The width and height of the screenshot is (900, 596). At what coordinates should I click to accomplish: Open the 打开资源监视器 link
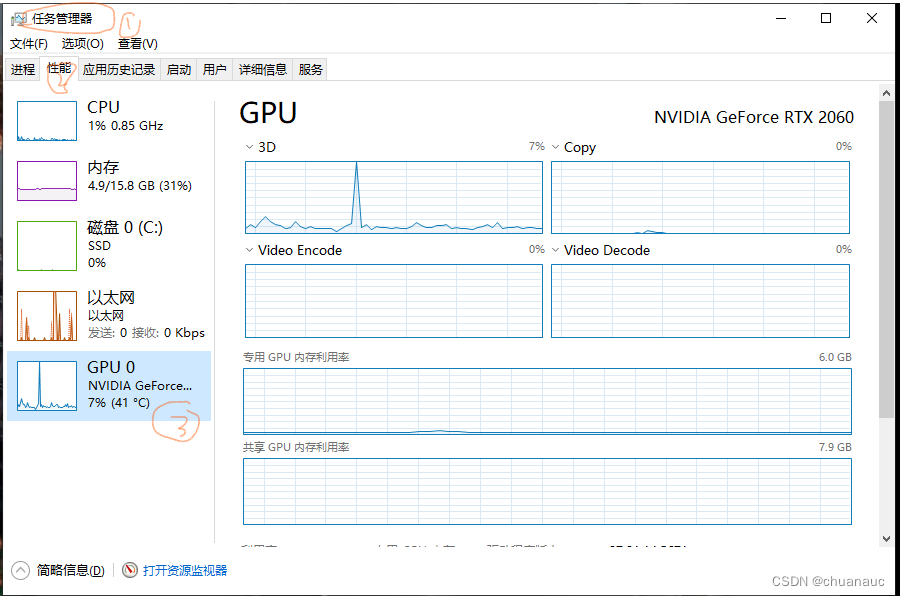[185, 570]
